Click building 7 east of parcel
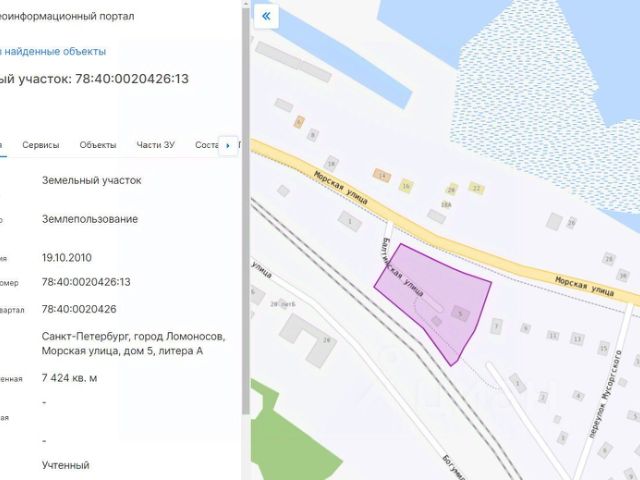 [496, 326]
